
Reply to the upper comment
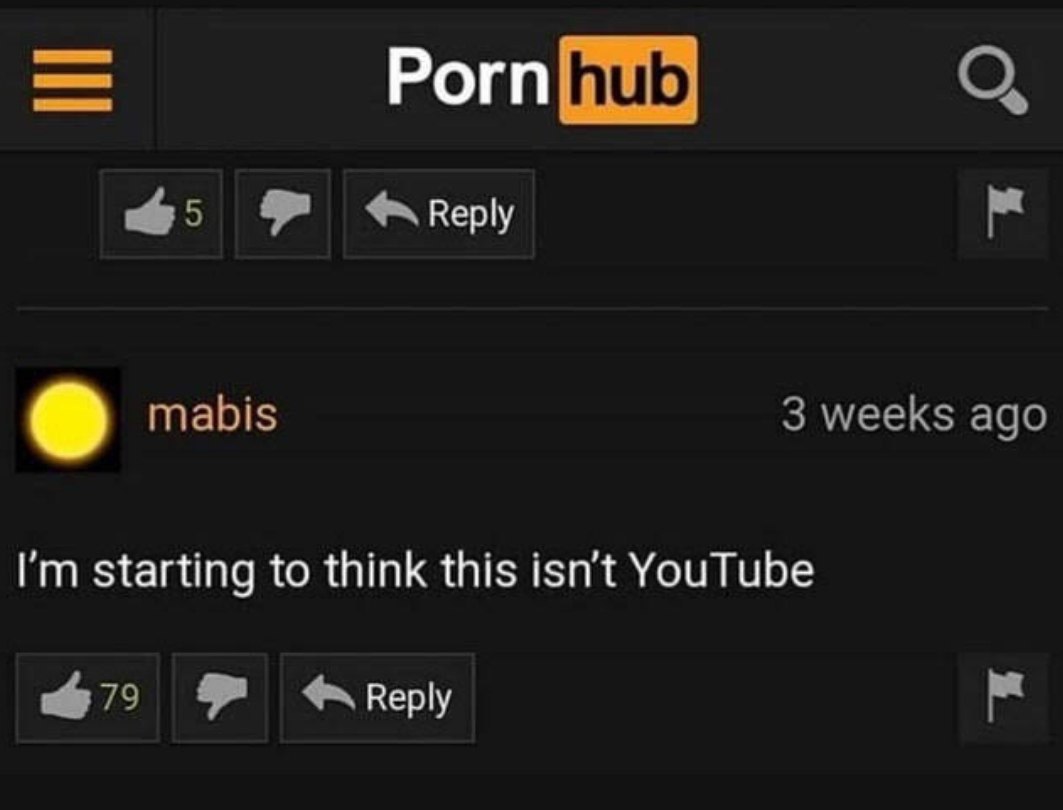[439, 214]
